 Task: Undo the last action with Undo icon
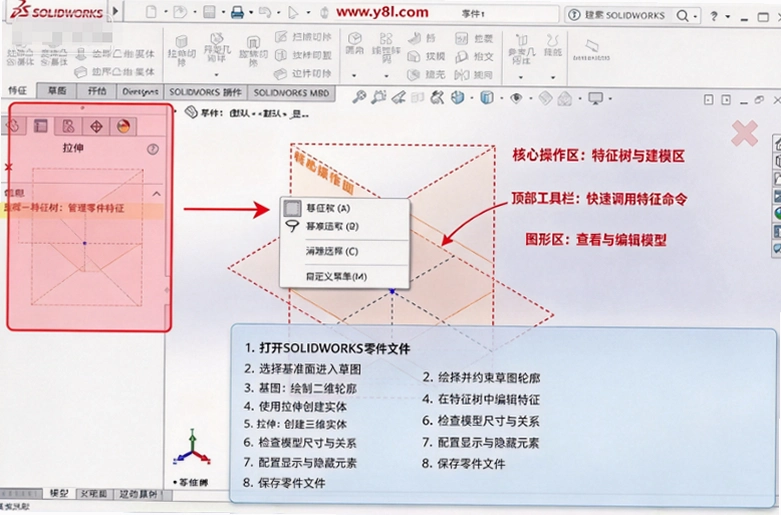264,12
